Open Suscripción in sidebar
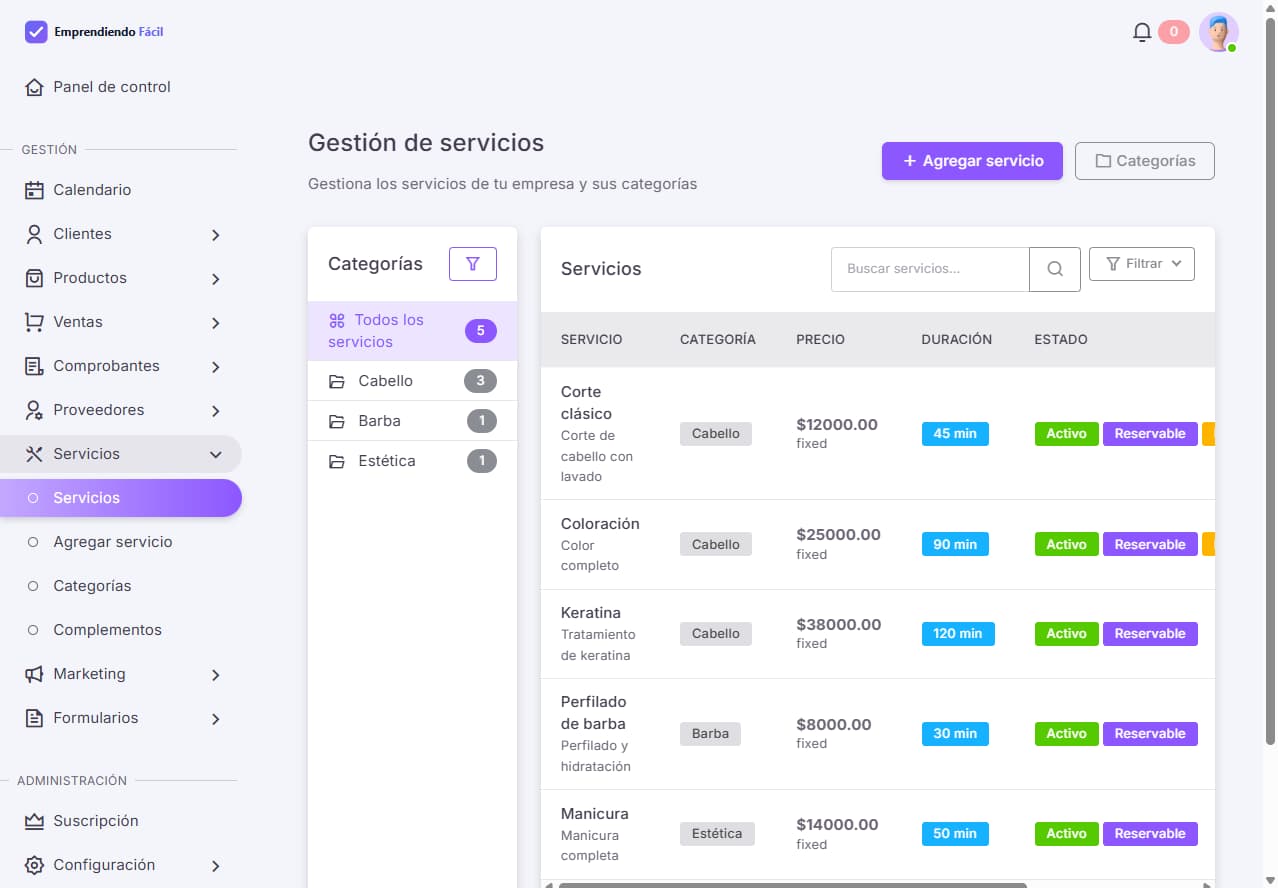Screen dimensions: 1278x888 point(120,821)
